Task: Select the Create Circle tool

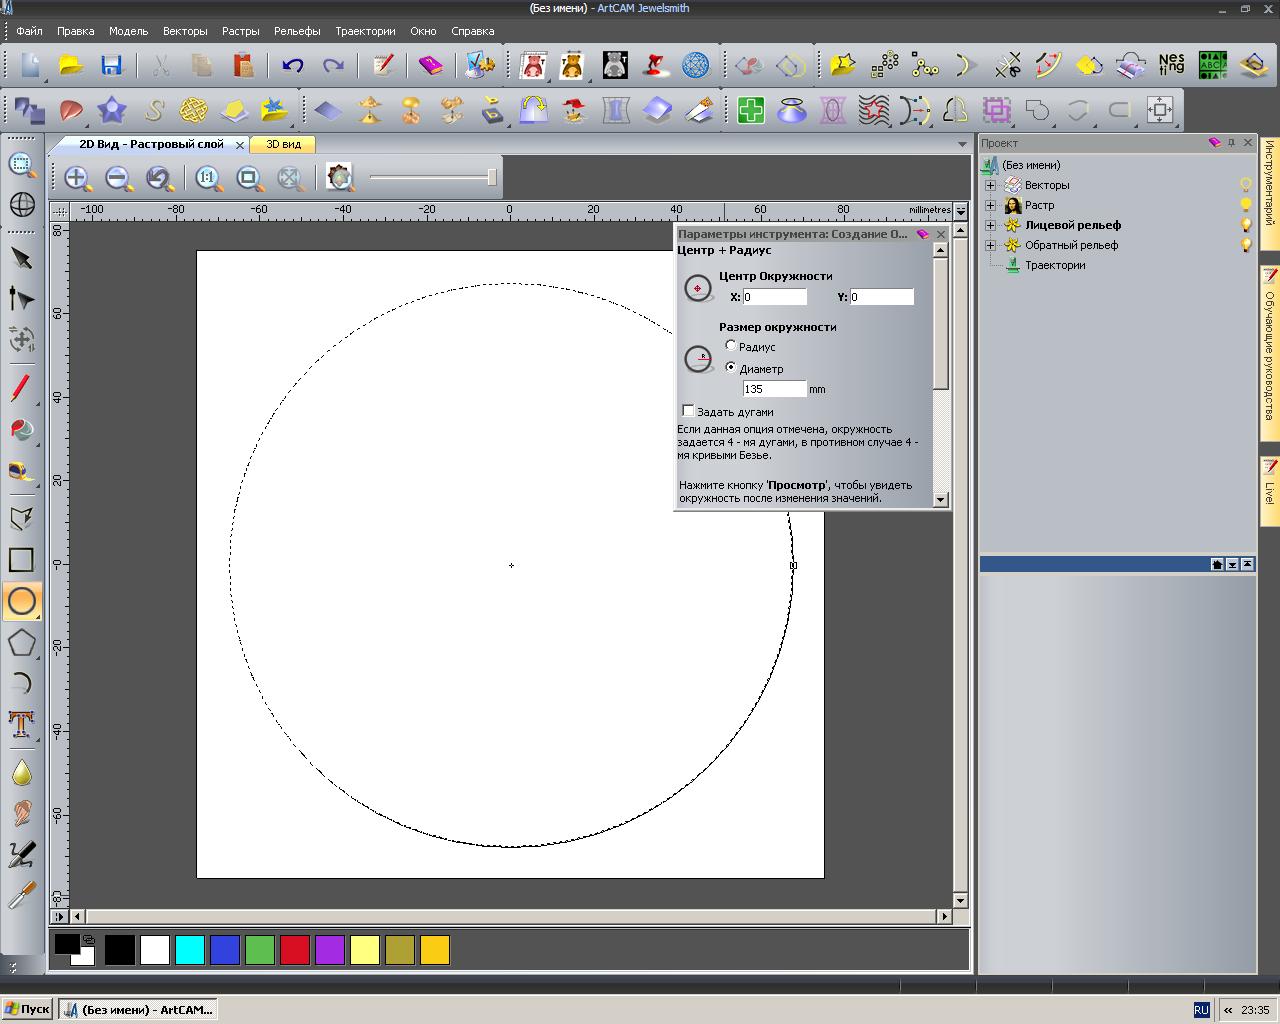Action: [x=22, y=601]
